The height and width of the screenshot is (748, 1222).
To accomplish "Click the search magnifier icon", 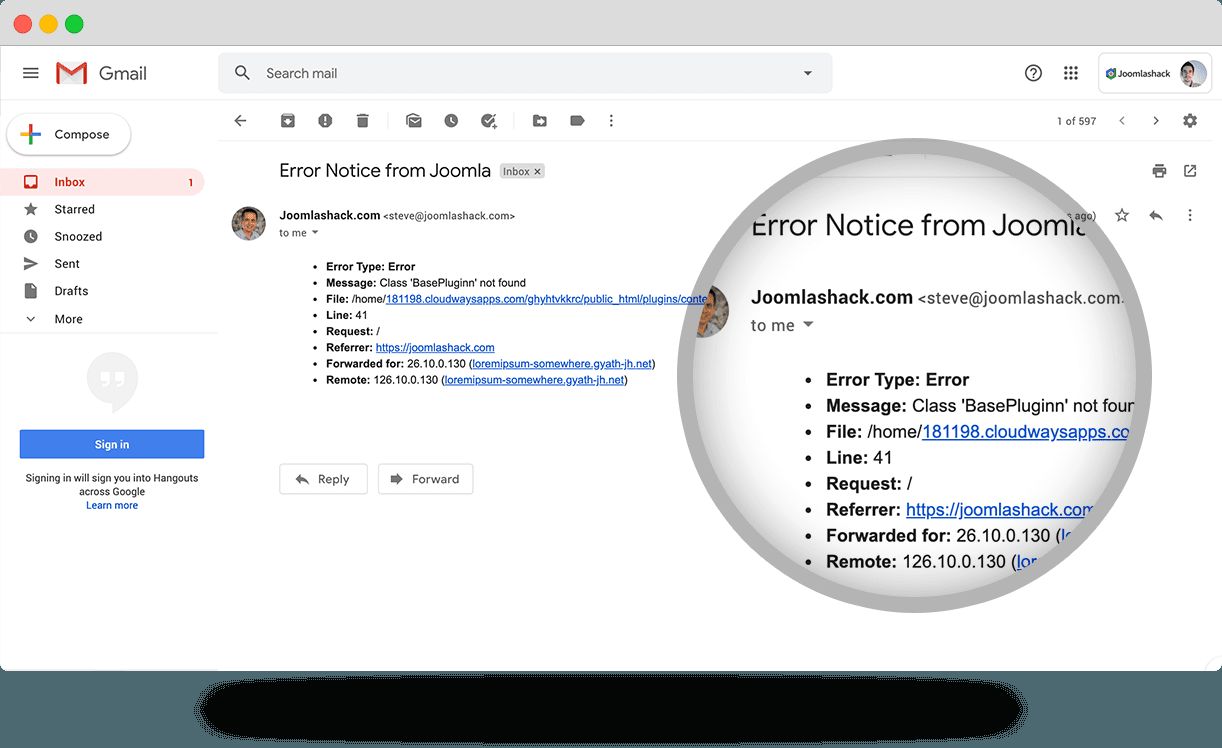I will (x=242, y=73).
